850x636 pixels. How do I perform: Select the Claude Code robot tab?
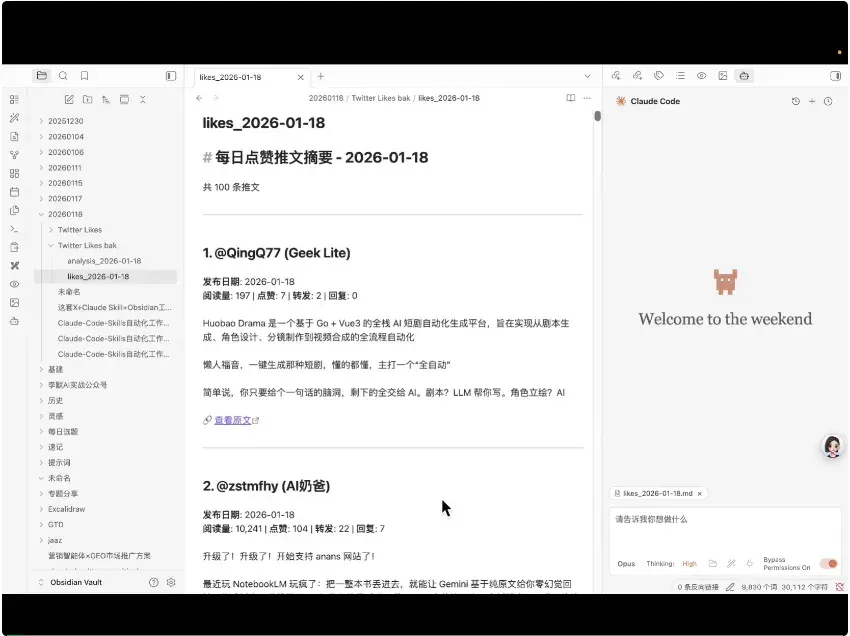[744, 76]
